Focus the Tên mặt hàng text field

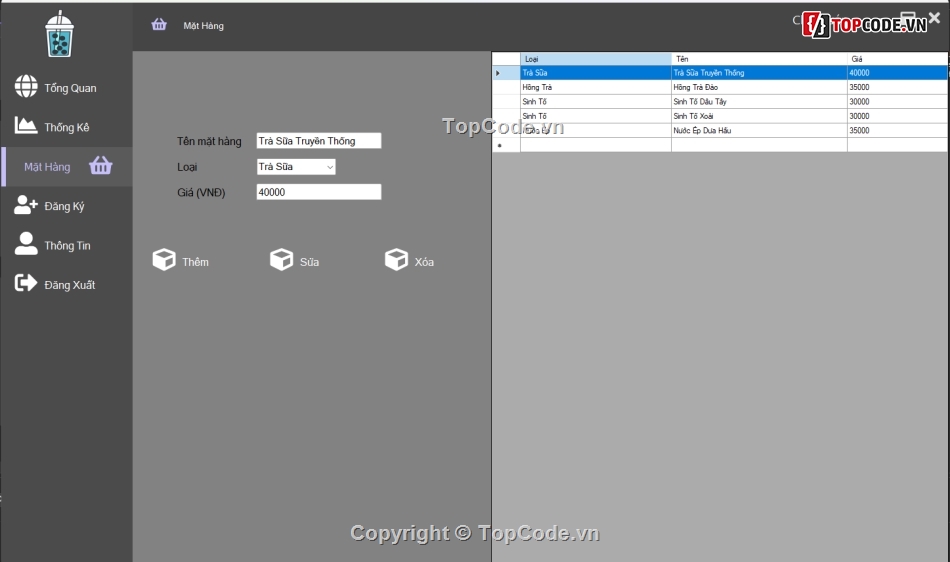(x=318, y=141)
